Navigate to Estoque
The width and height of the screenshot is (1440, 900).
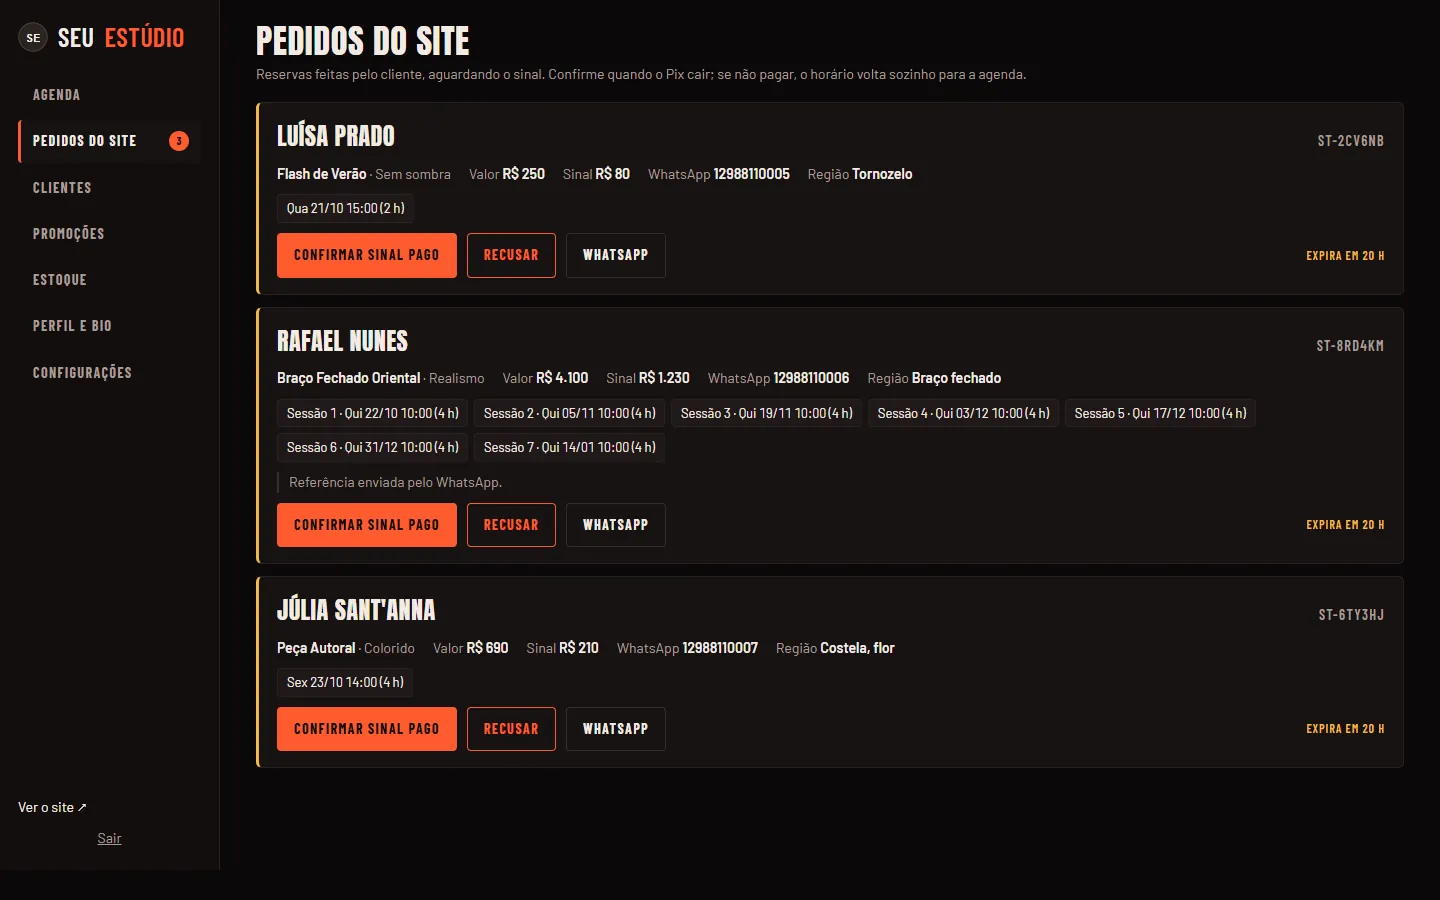[109, 280]
